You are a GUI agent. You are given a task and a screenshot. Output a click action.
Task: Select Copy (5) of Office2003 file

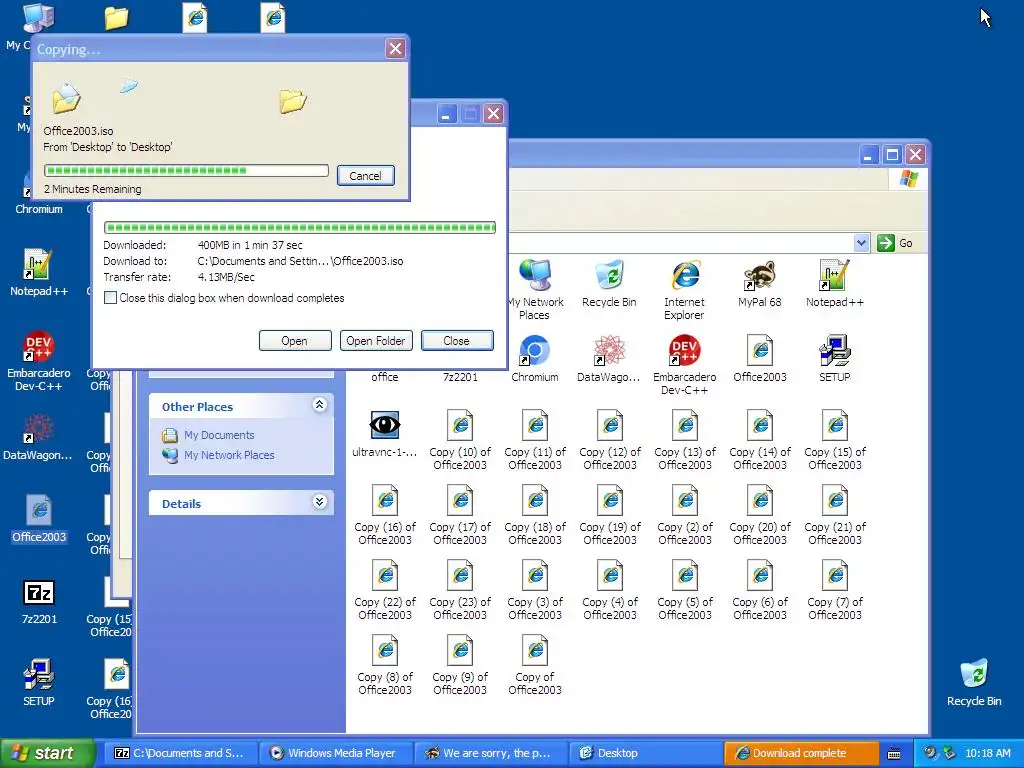click(x=684, y=590)
